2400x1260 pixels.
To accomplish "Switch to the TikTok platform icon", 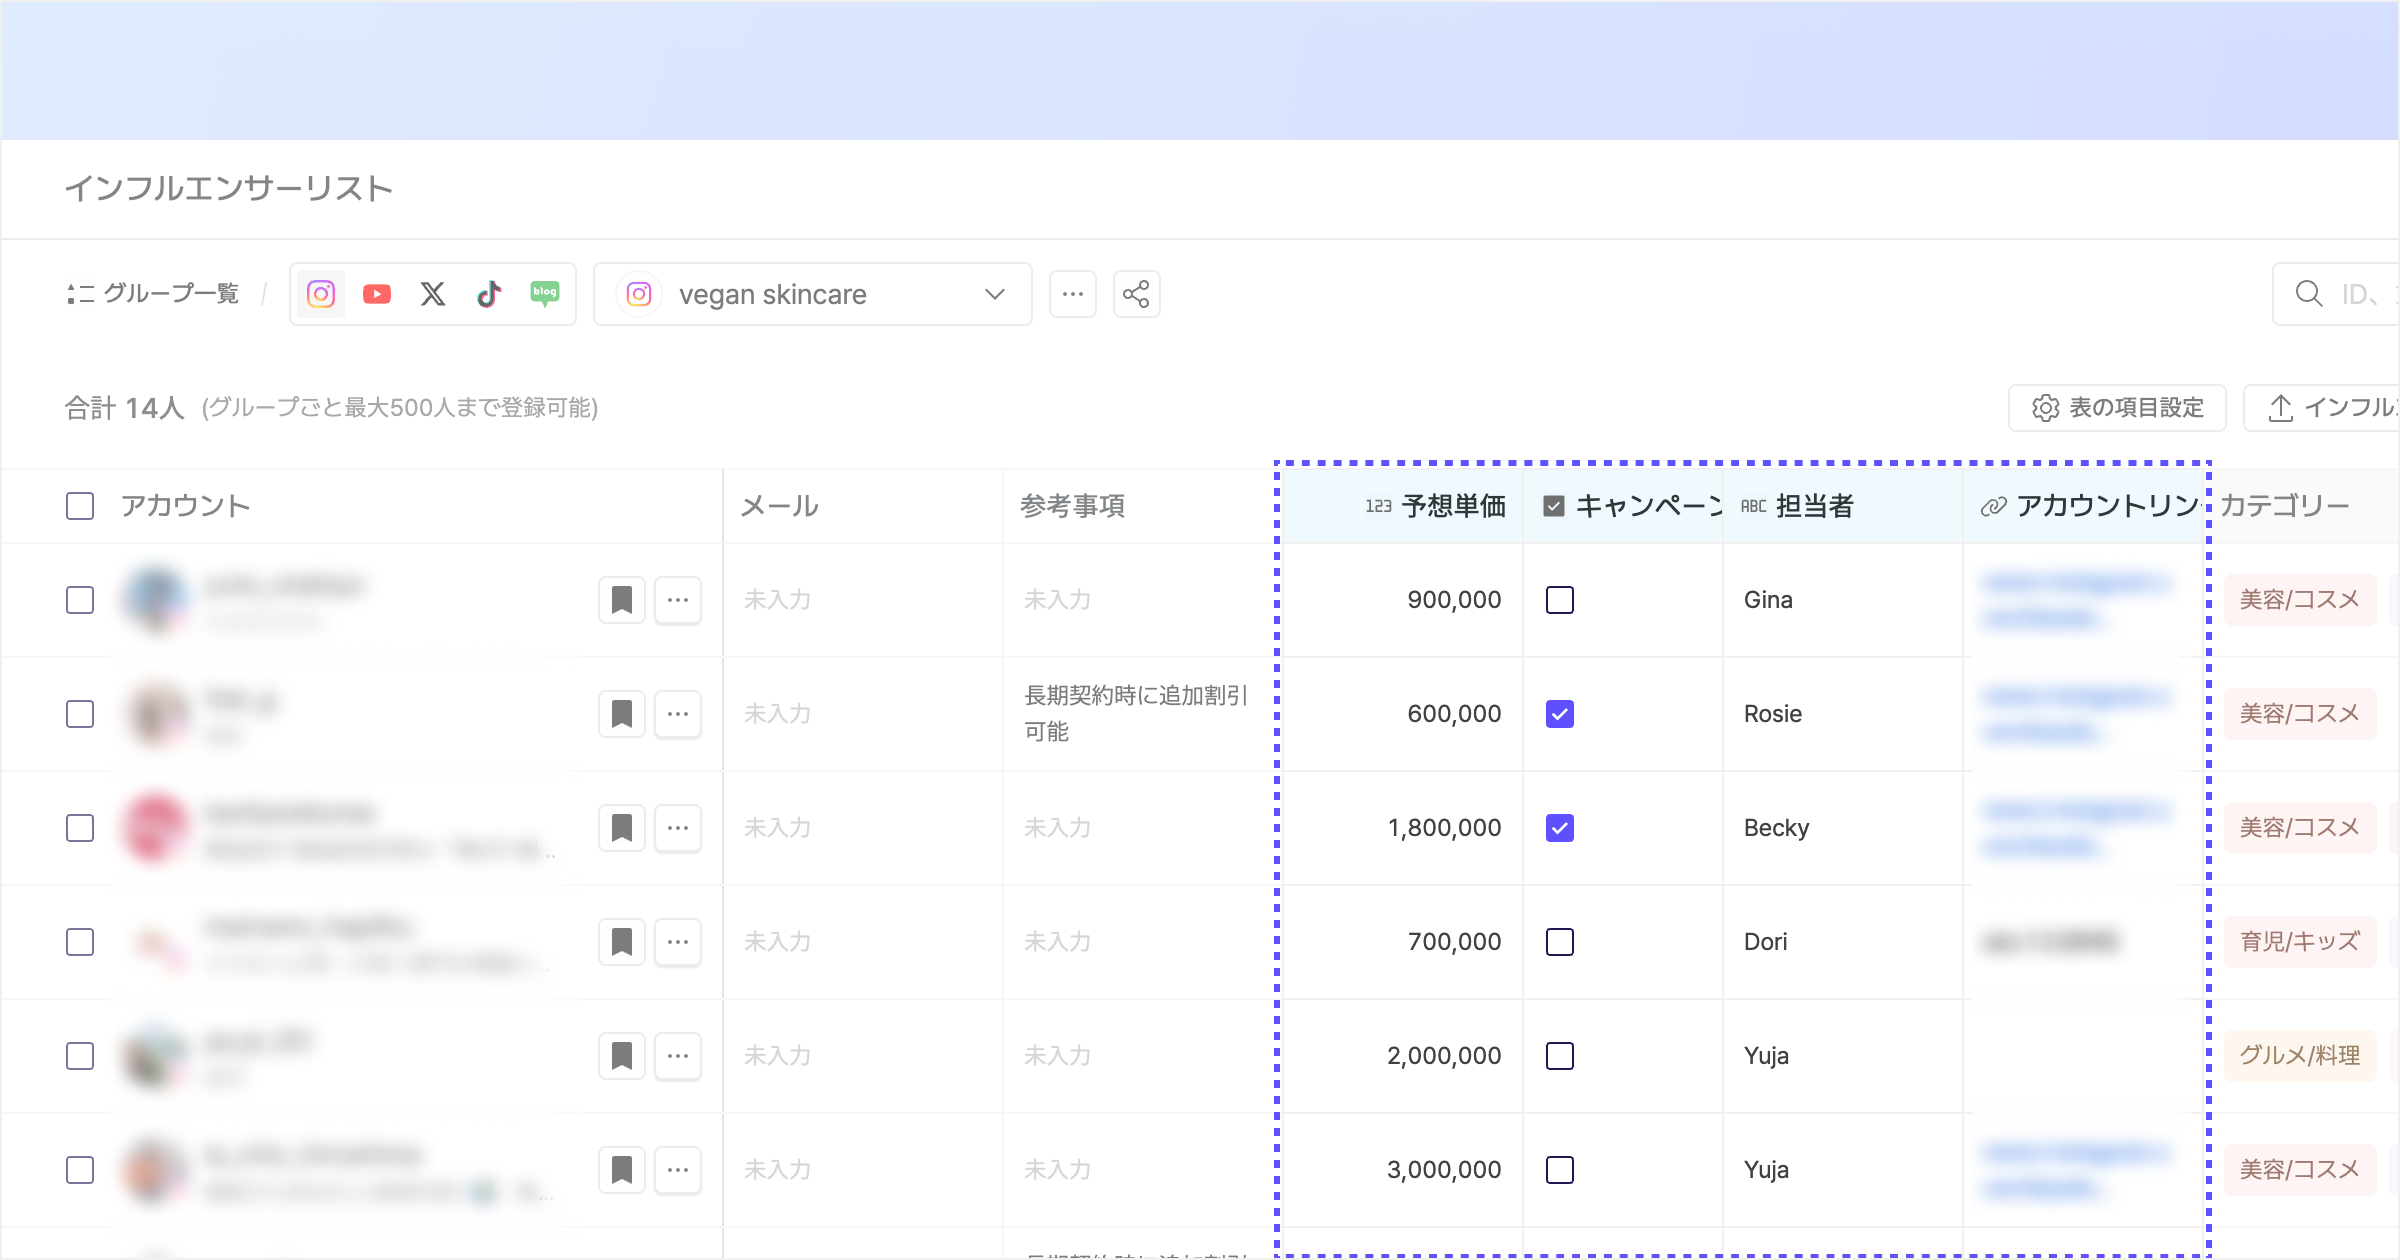I will click(489, 294).
